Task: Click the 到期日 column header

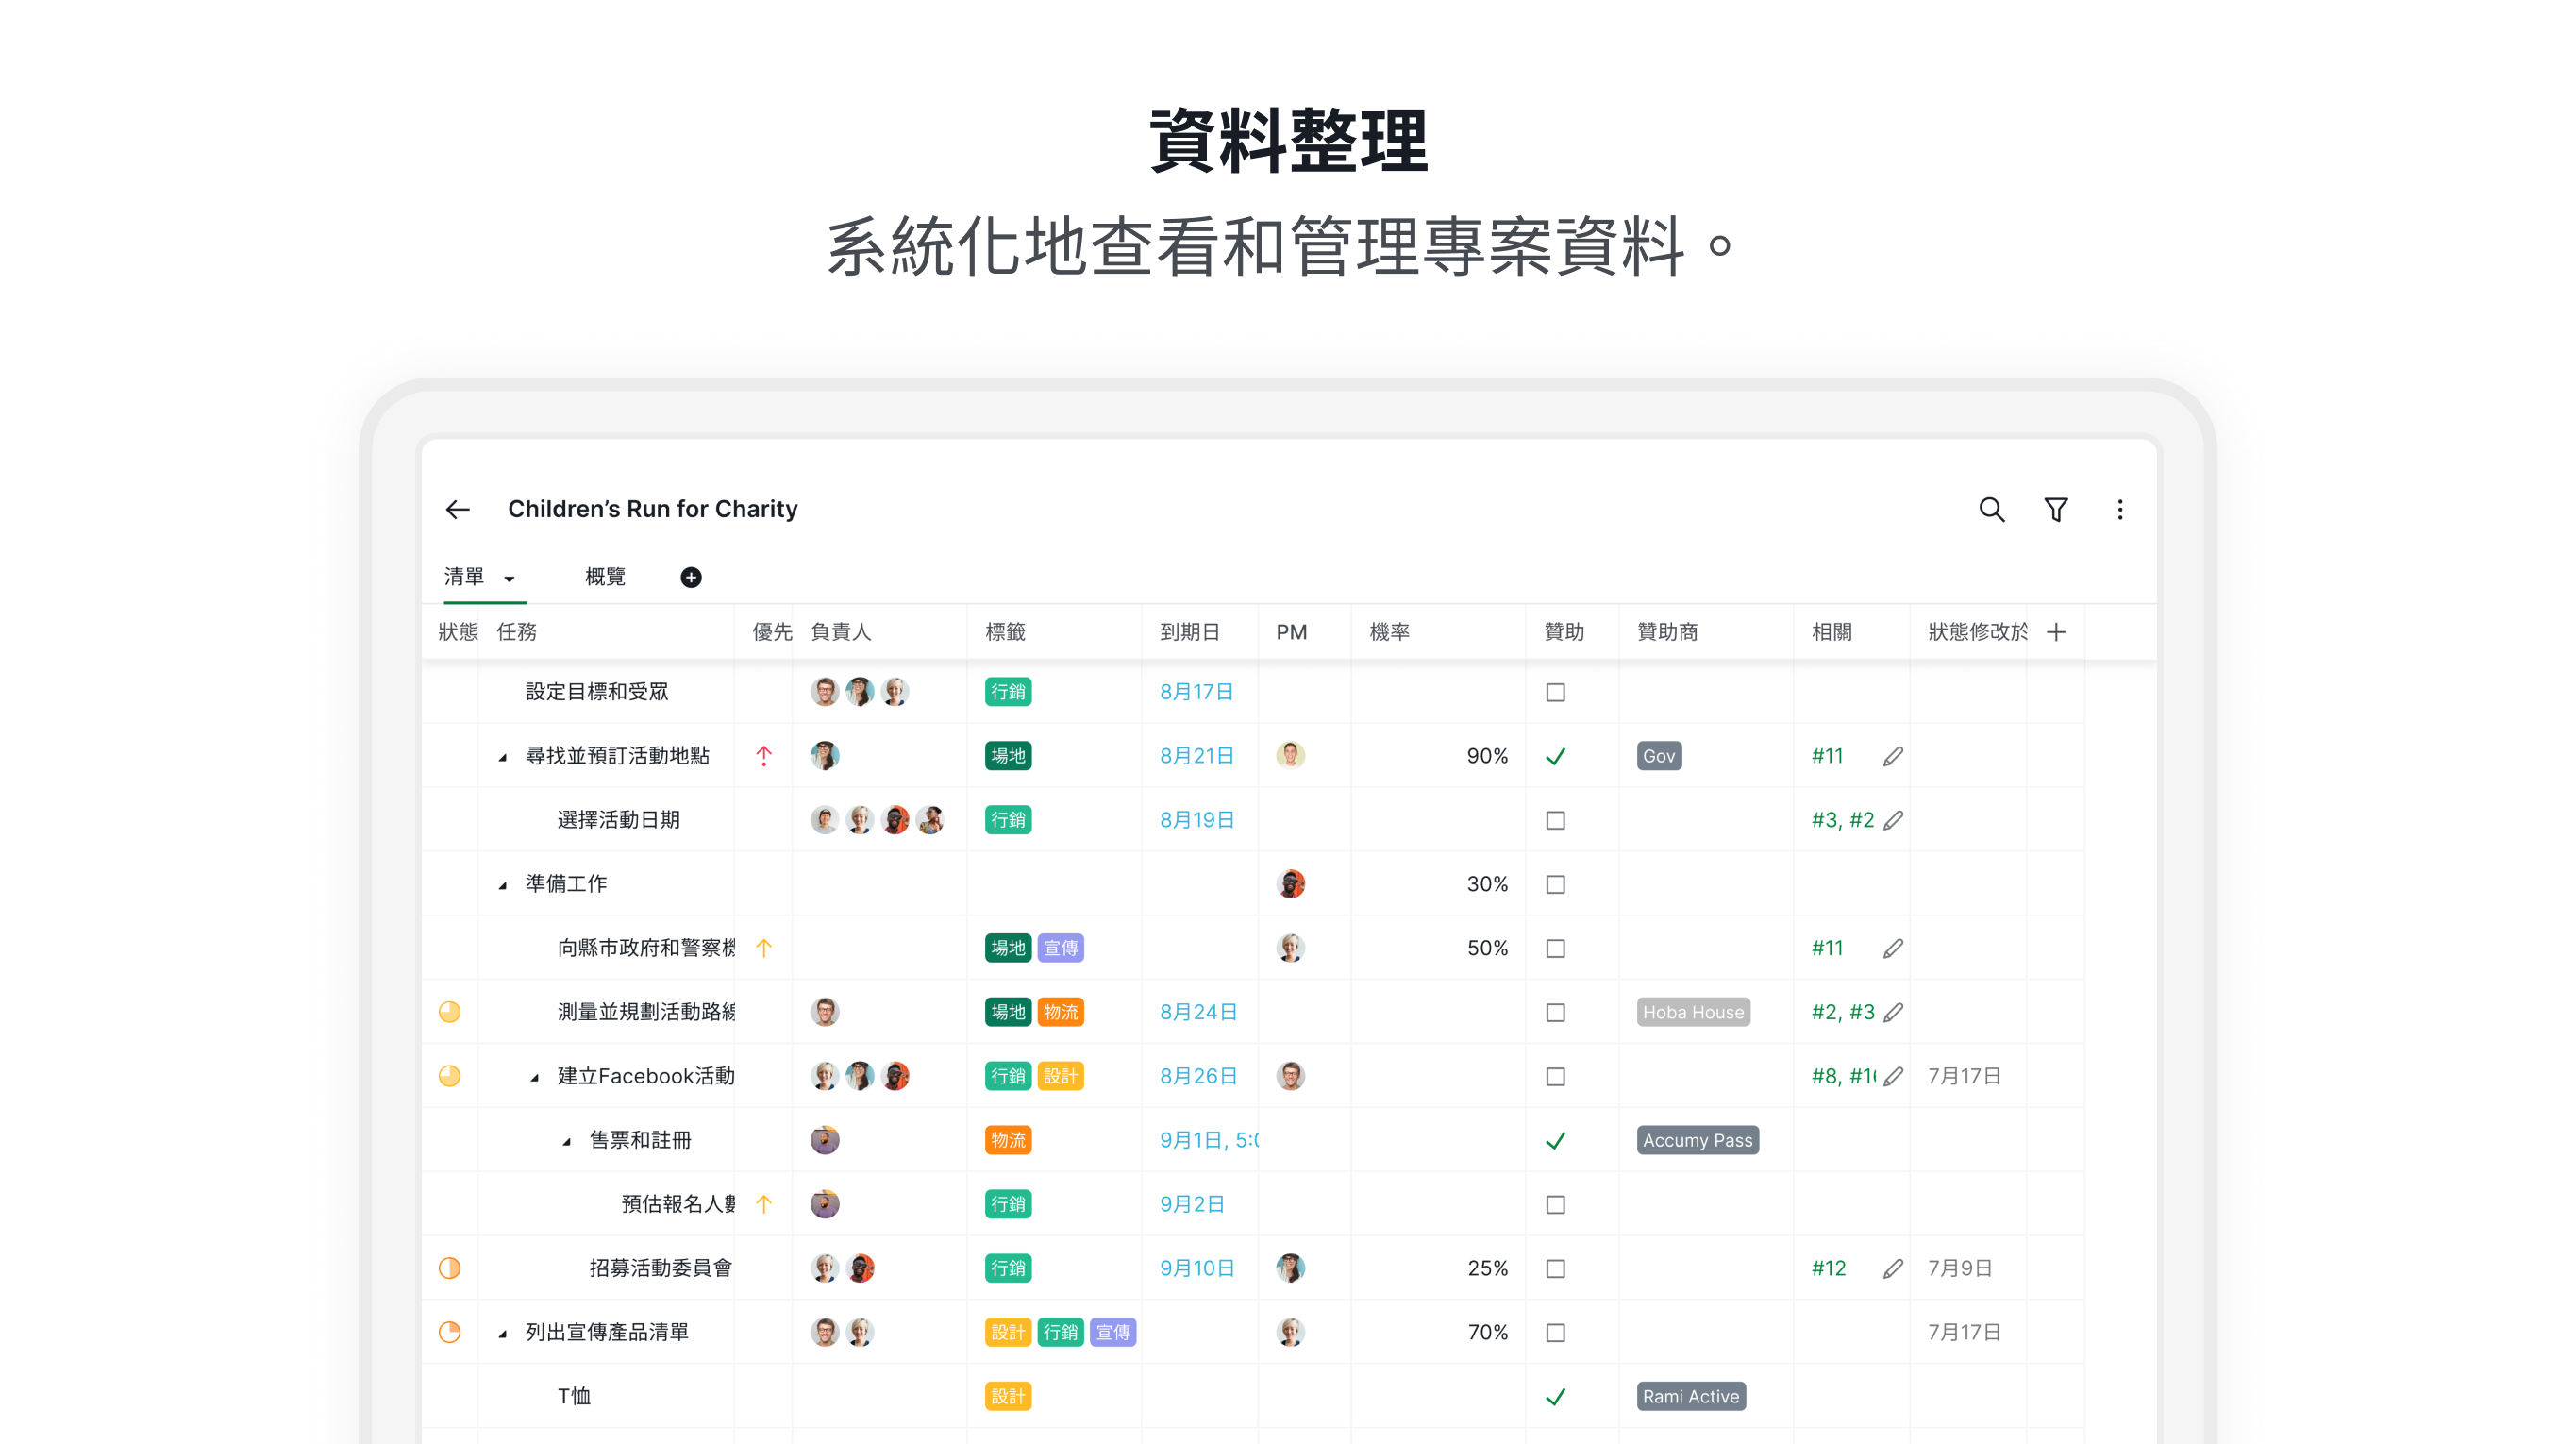Action: pos(1190,632)
